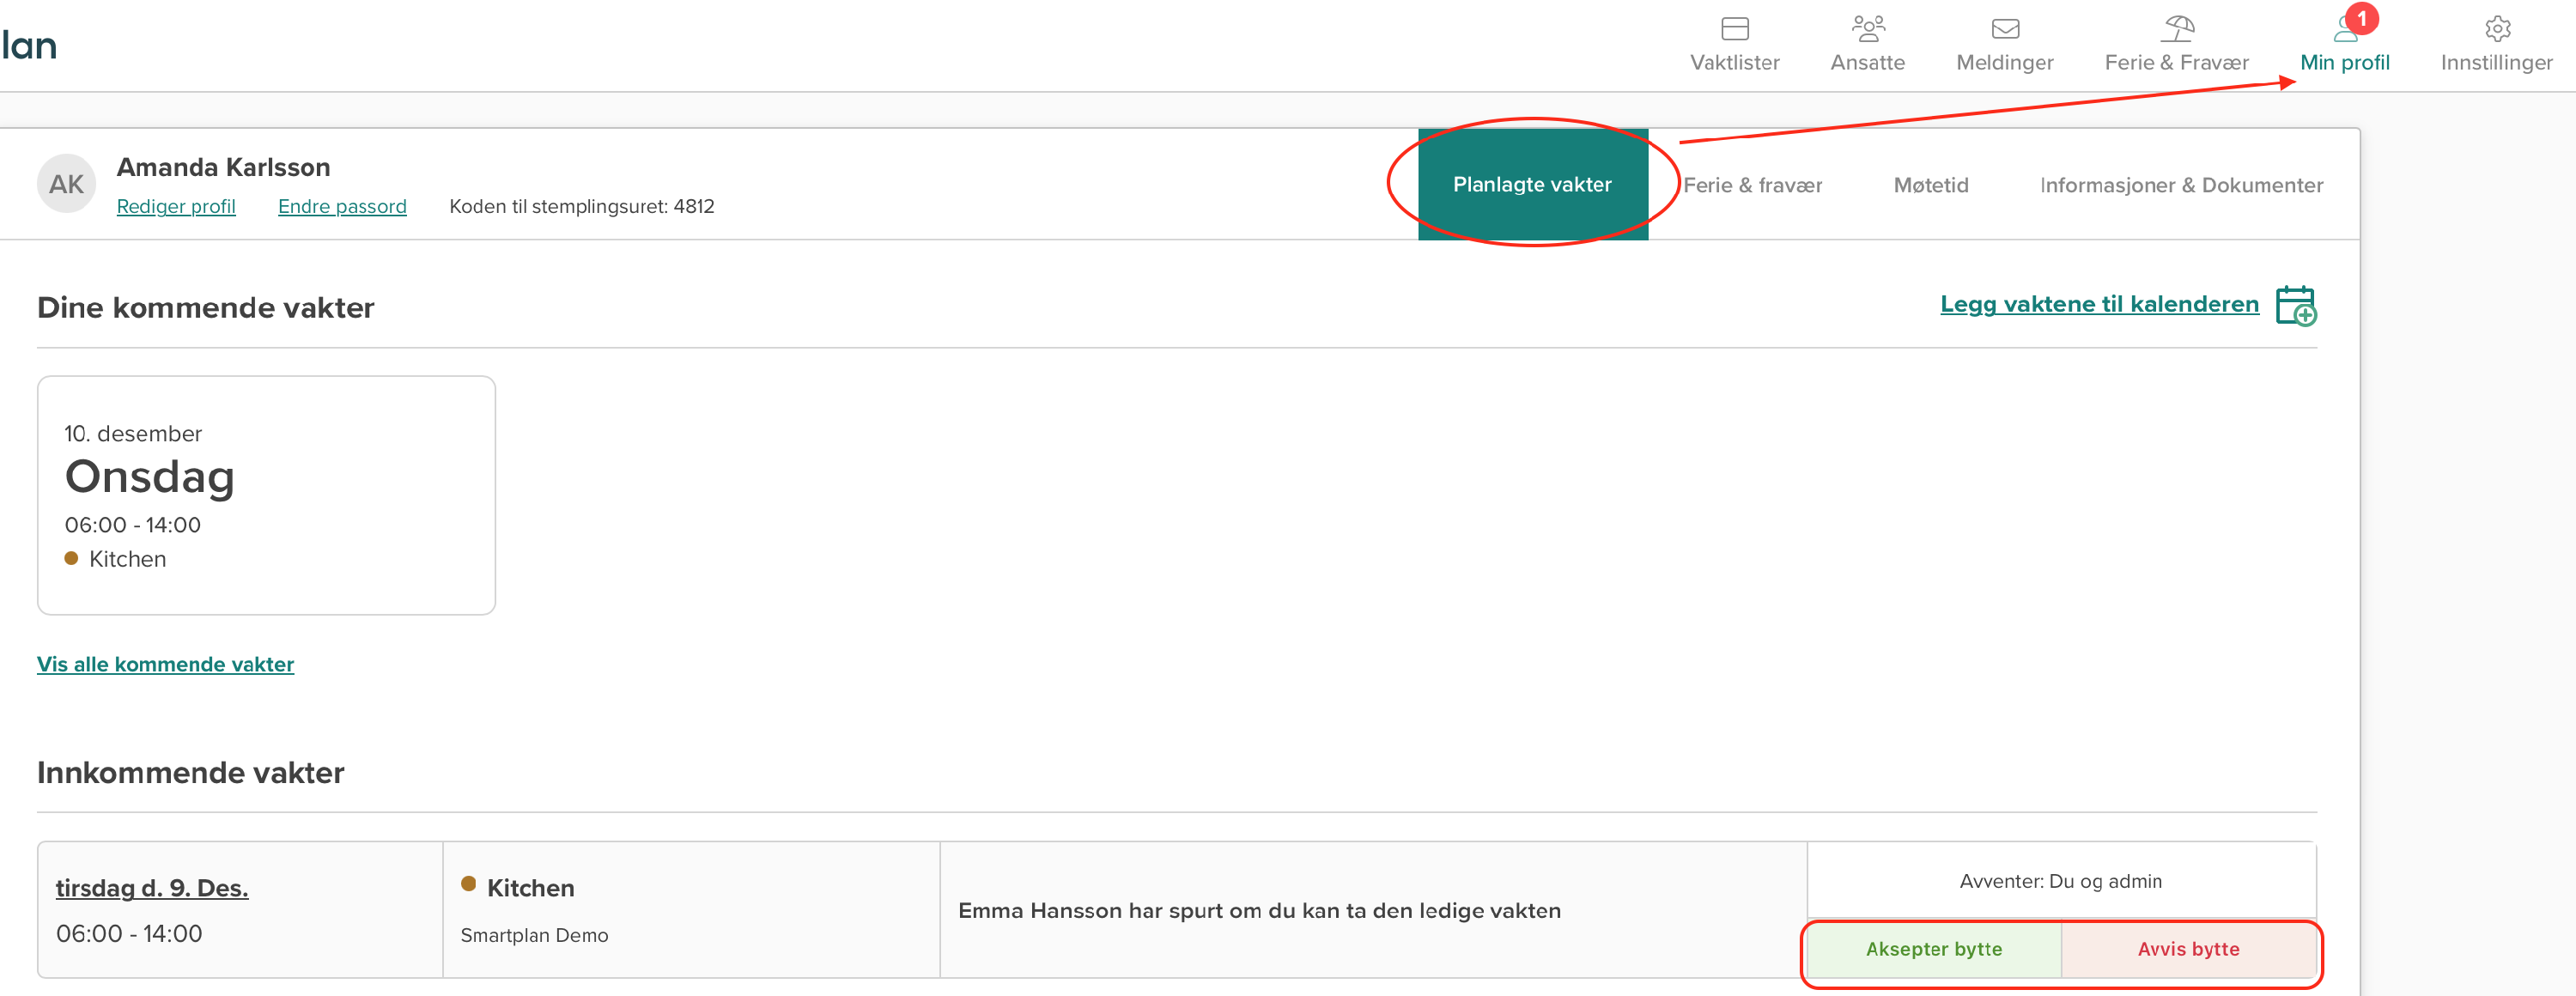Screen dimensions: 2576x996
Task: Switch to Ferie & fravær profile tab
Action: (x=1752, y=185)
